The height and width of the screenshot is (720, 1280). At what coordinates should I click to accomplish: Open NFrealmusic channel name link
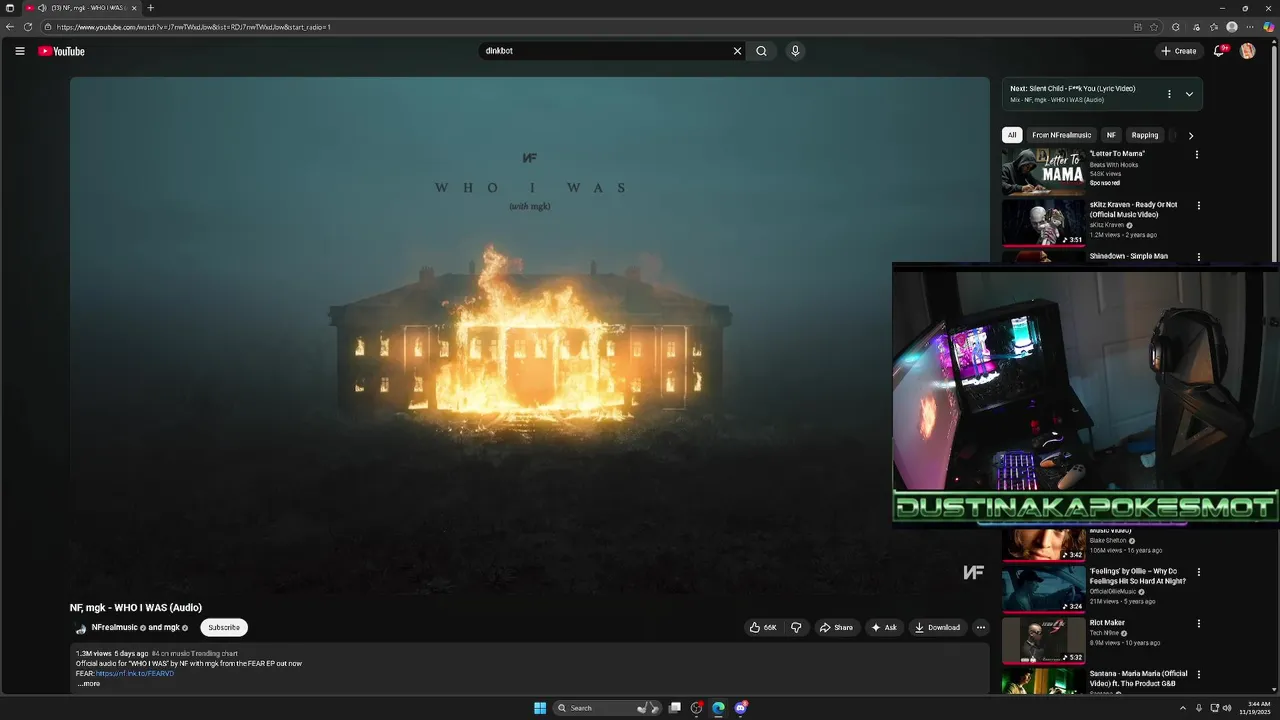(115, 627)
